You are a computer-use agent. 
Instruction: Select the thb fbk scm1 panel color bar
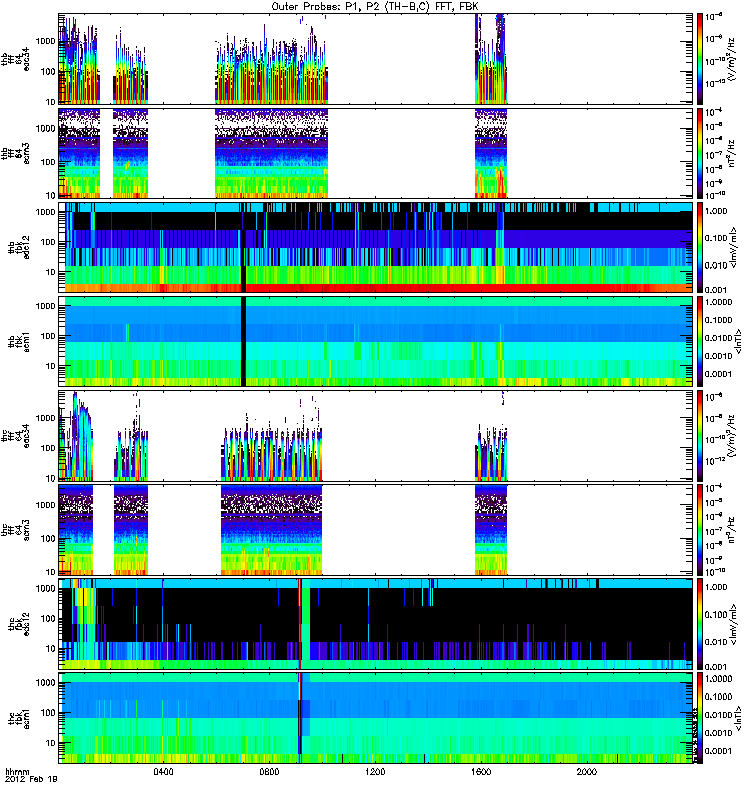pyautogui.click(x=699, y=341)
